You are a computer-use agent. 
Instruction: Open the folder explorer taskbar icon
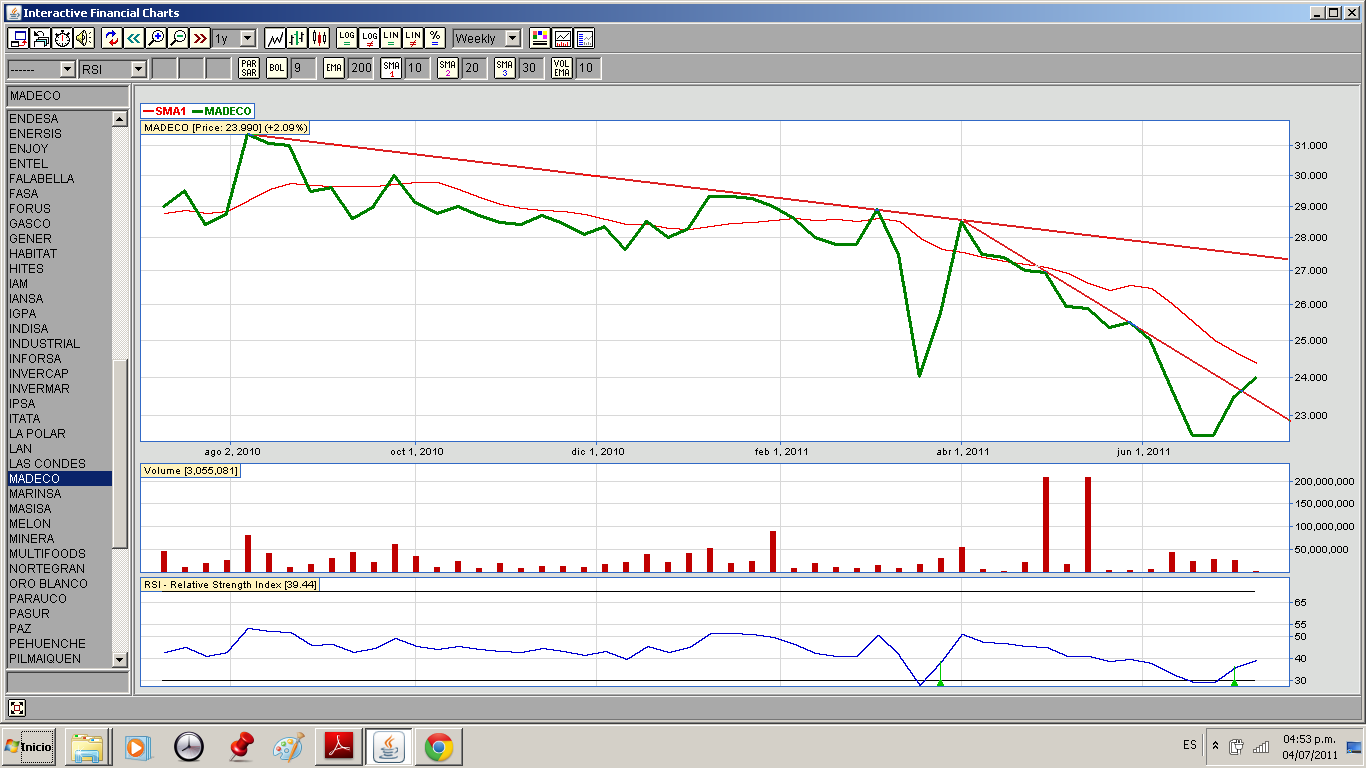point(87,747)
